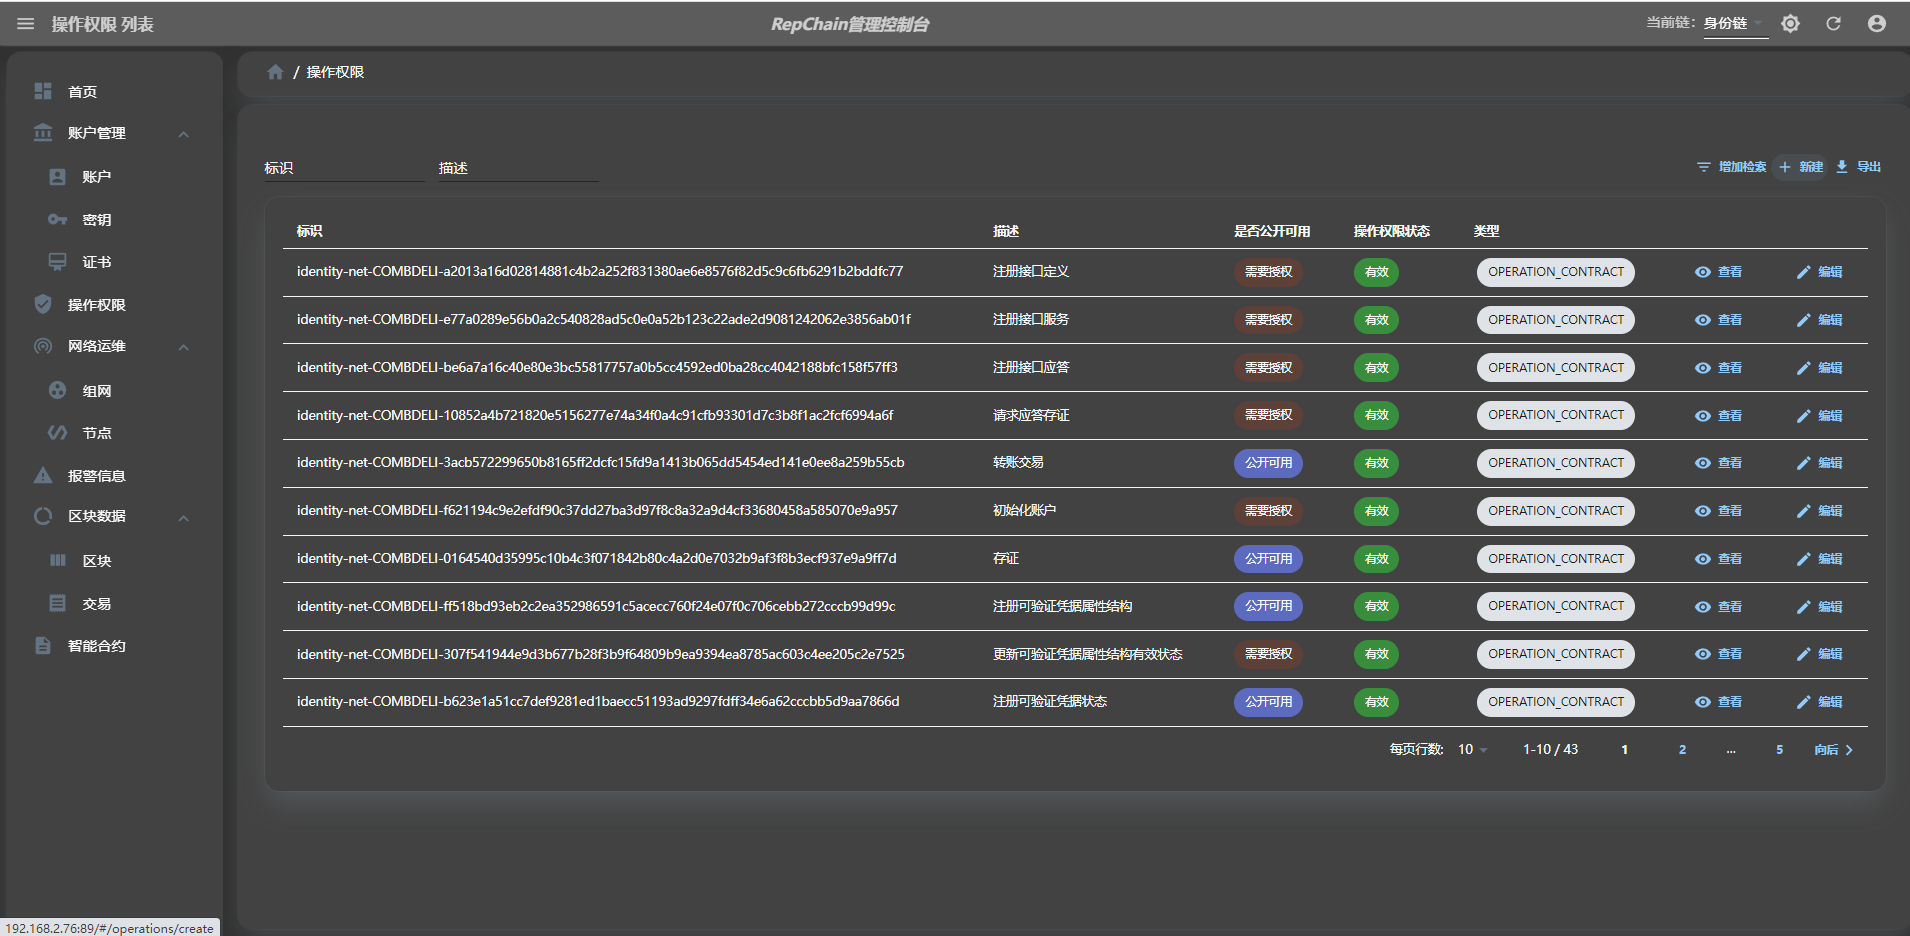View the 初始化账户 row
This screenshot has height=936, width=1910.
(x=1719, y=511)
